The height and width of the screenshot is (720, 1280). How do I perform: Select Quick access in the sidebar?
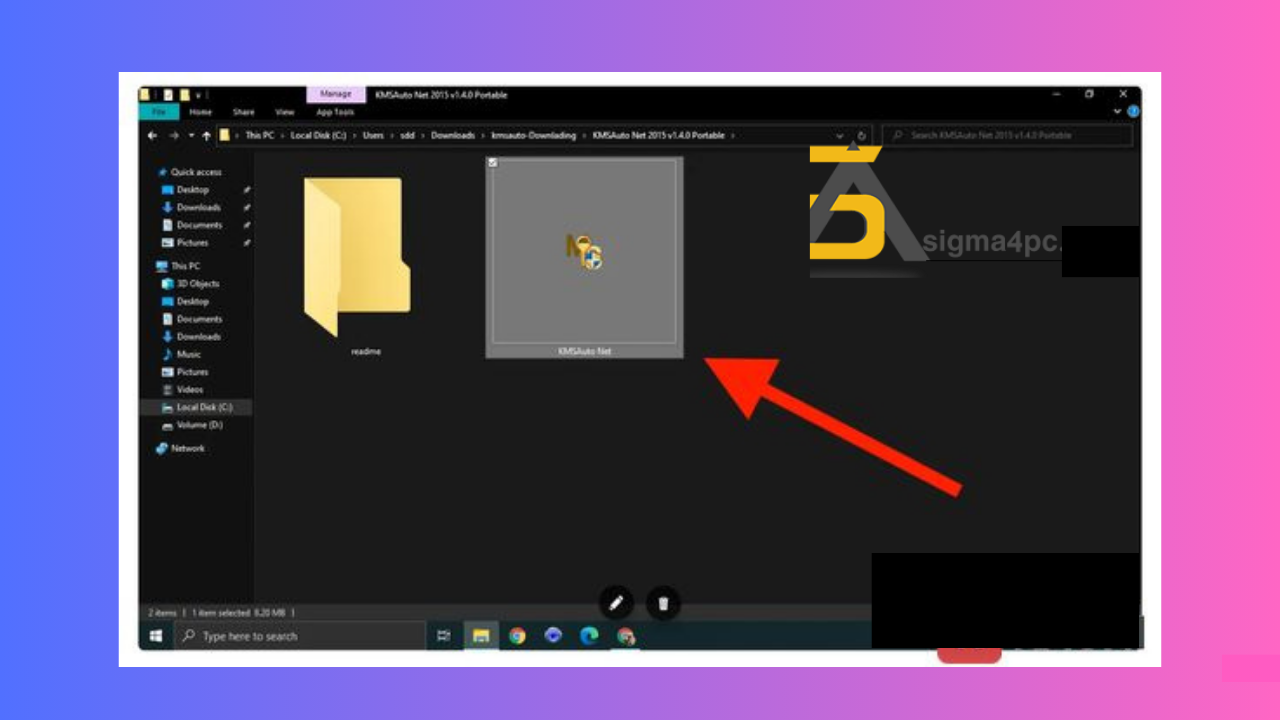tap(195, 172)
